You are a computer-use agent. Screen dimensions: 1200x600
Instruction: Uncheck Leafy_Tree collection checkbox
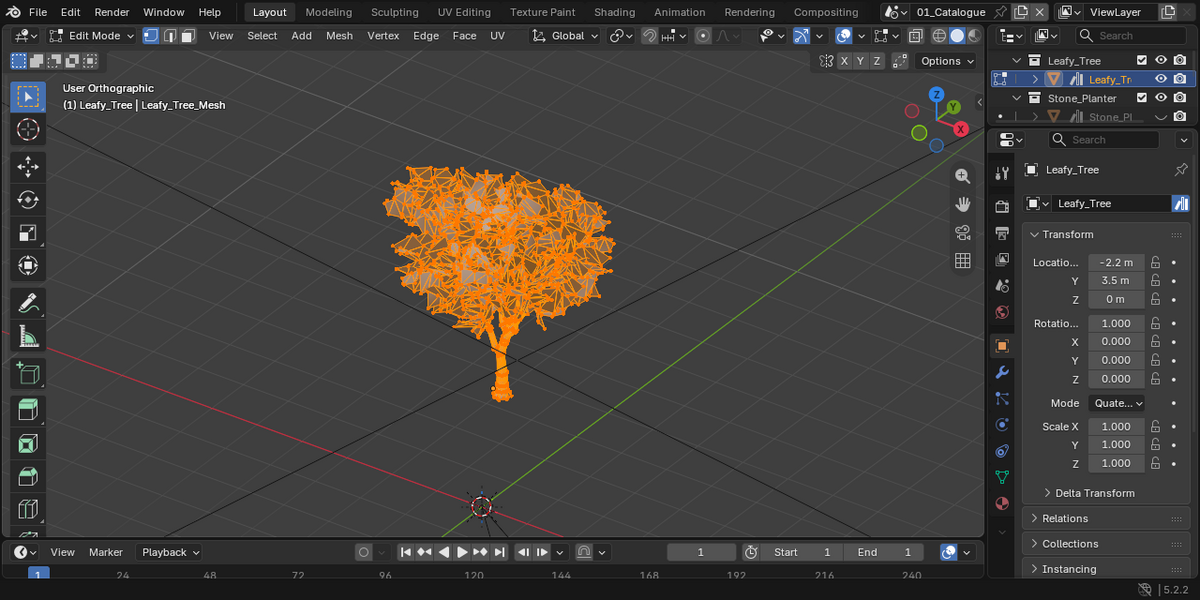1141,60
